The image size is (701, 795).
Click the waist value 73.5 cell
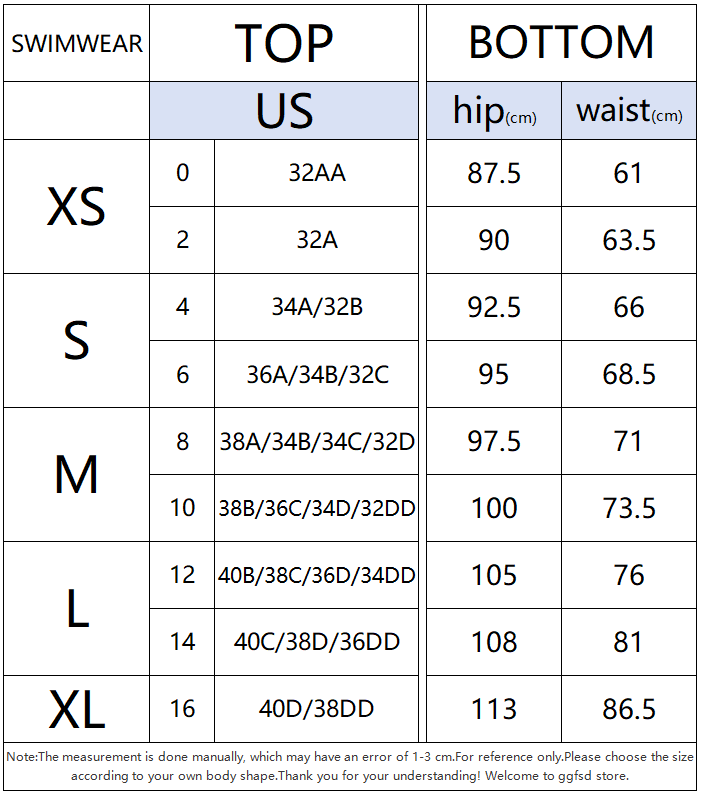pyautogui.click(x=629, y=508)
